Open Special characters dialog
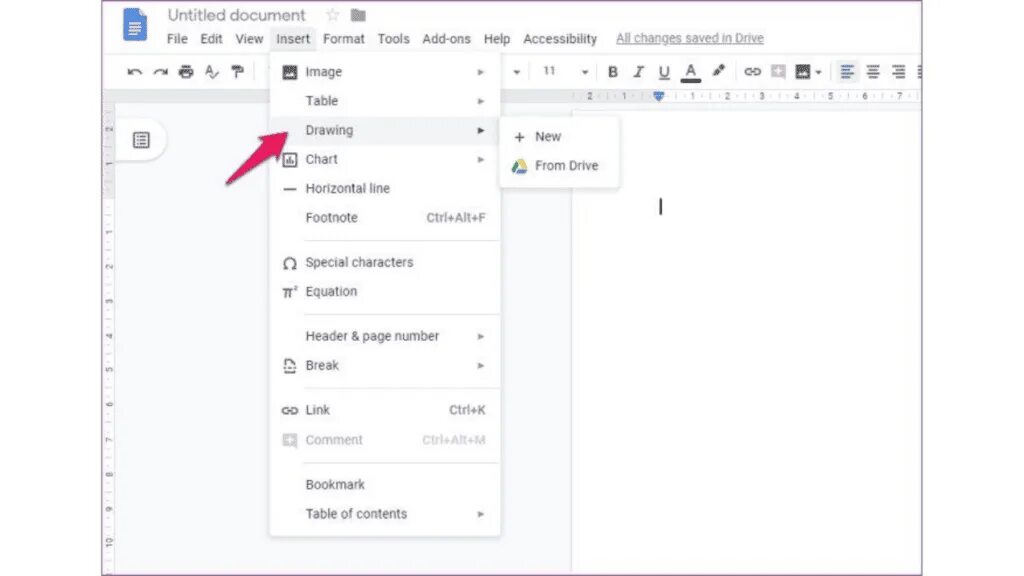Viewport: 1024px width, 576px height. tap(385, 263)
